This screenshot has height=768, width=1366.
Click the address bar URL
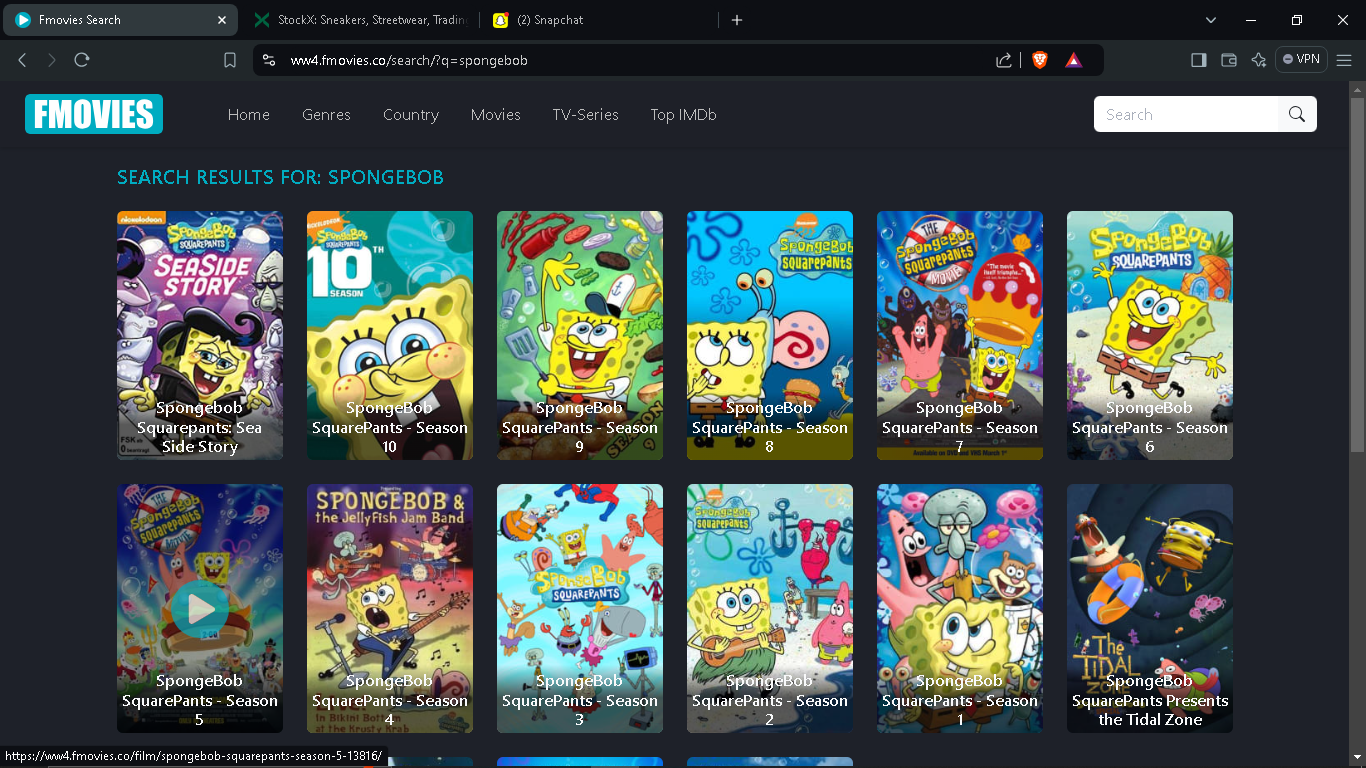pyautogui.click(x=409, y=60)
